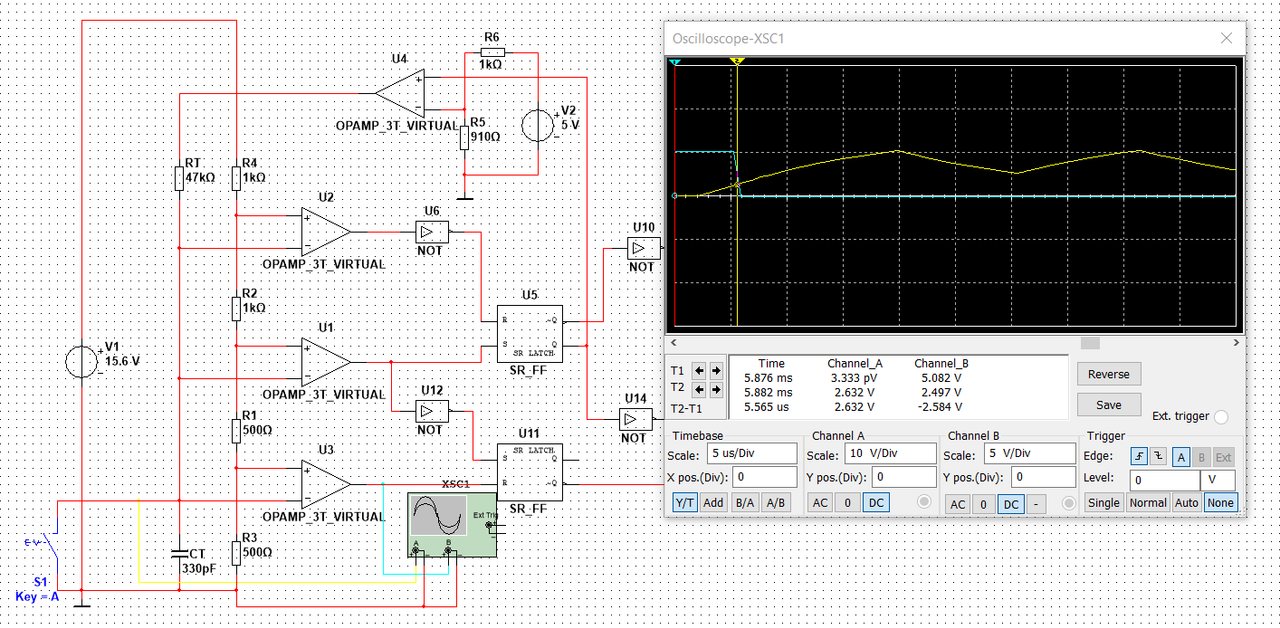Set trigger mode to None
The image size is (1280, 628).
coord(1220,503)
